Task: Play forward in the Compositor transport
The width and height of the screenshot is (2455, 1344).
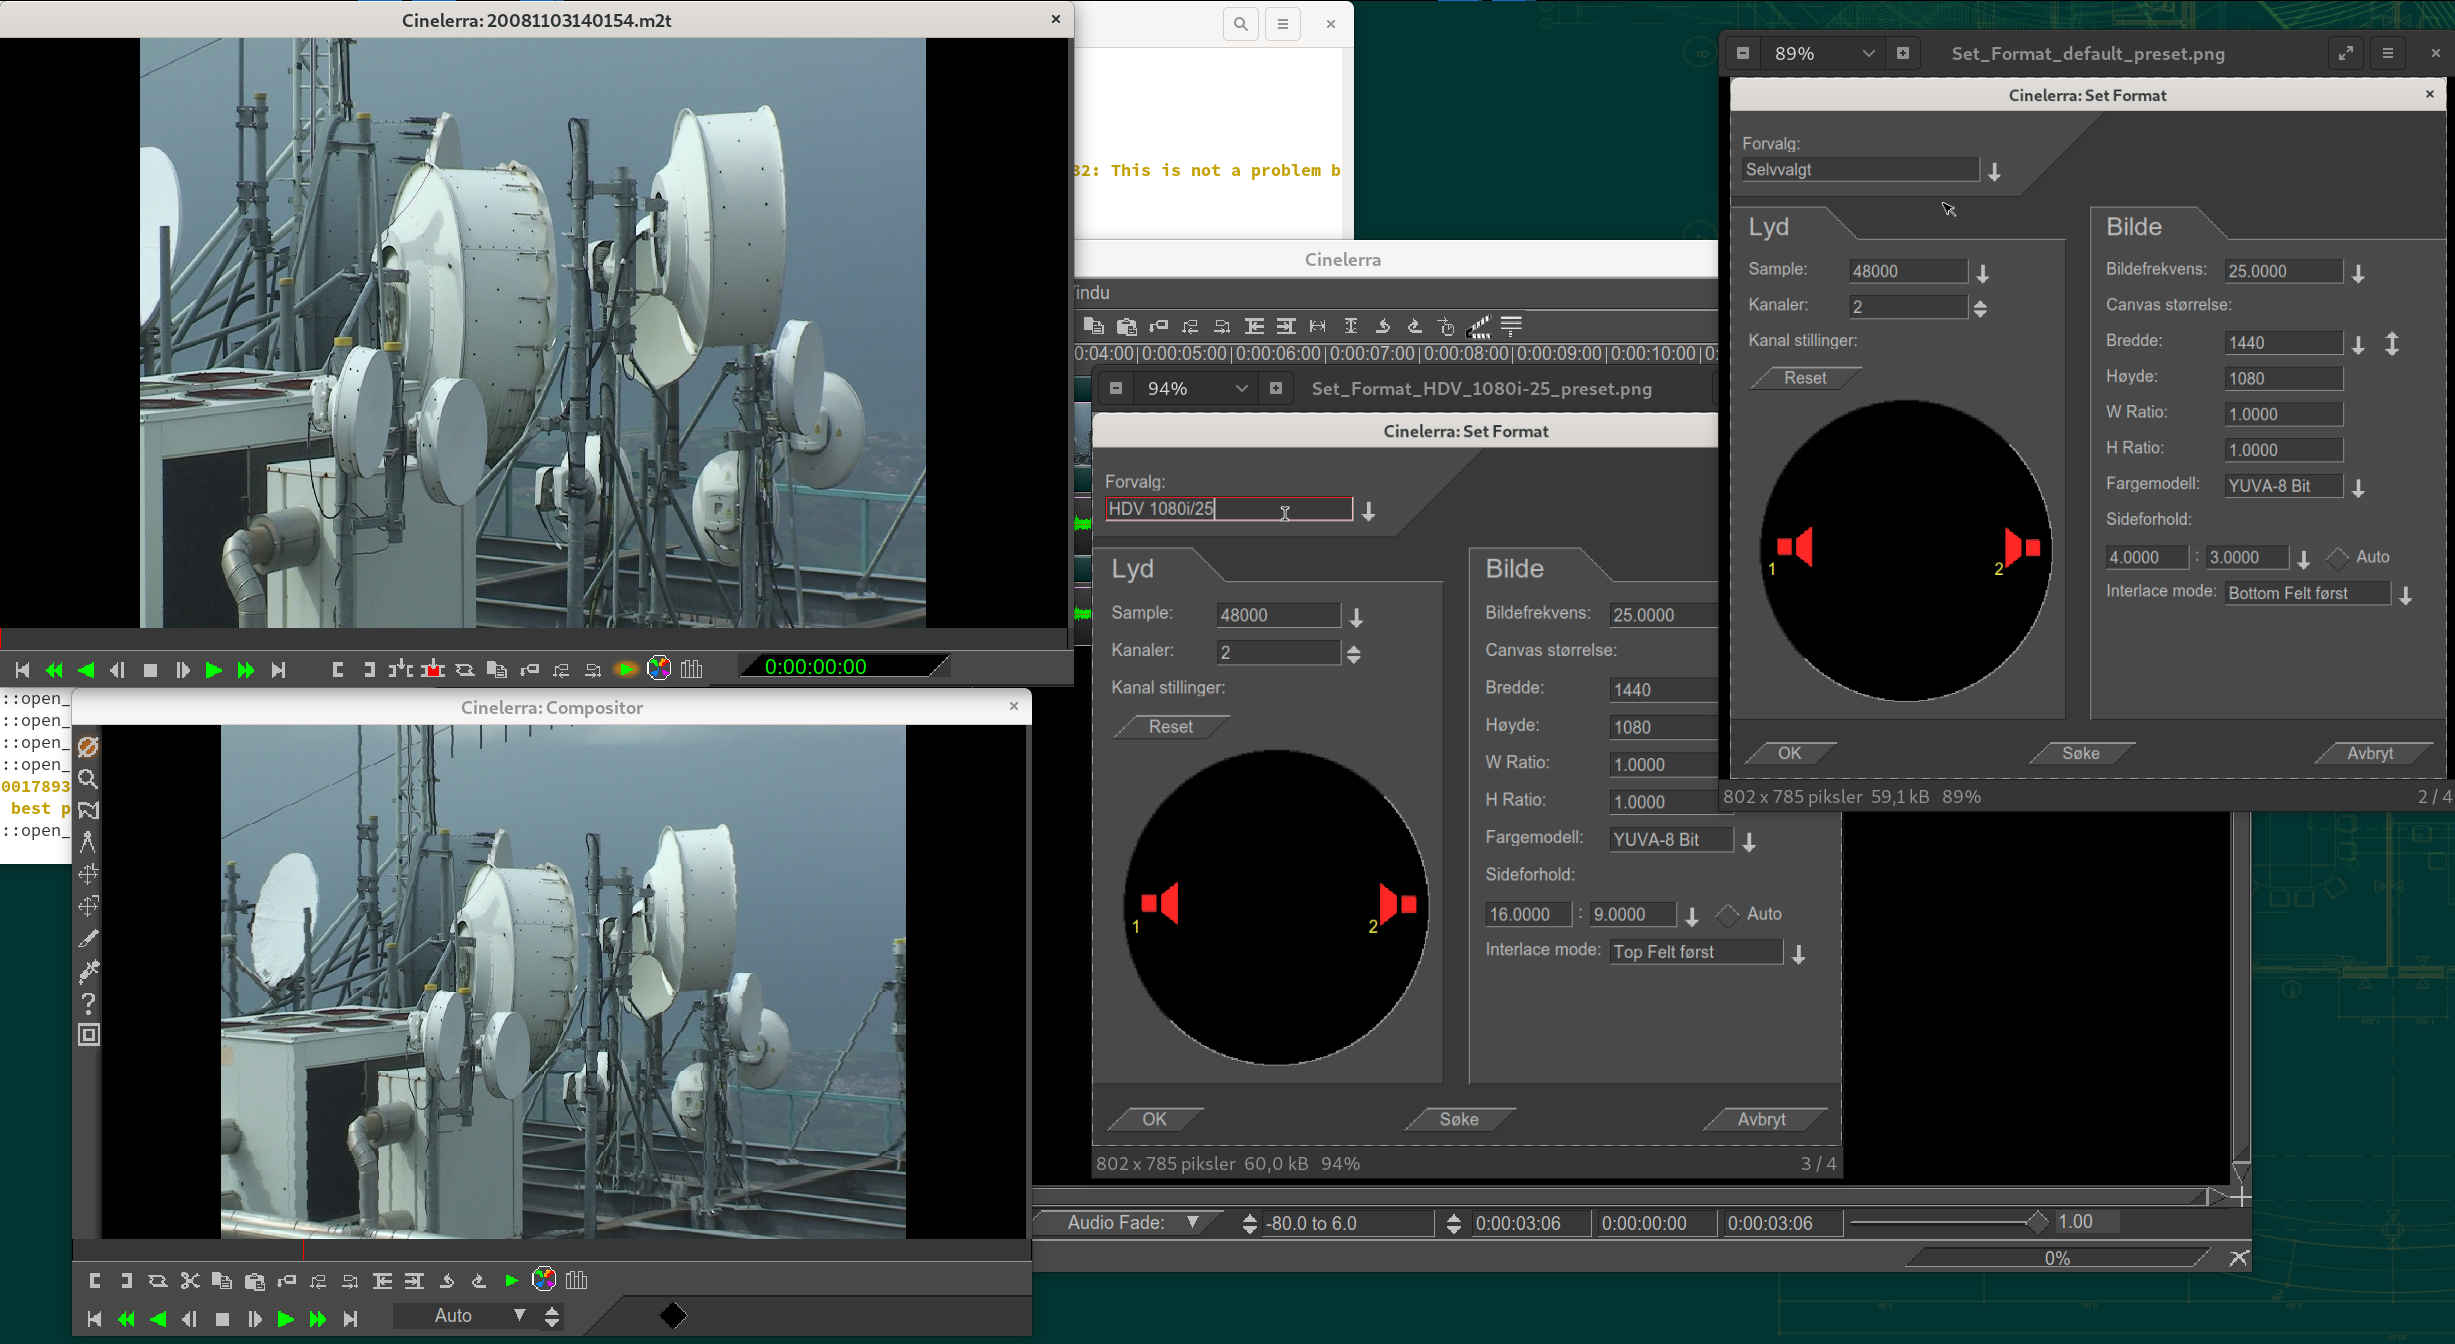Action: [x=285, y=1319]
